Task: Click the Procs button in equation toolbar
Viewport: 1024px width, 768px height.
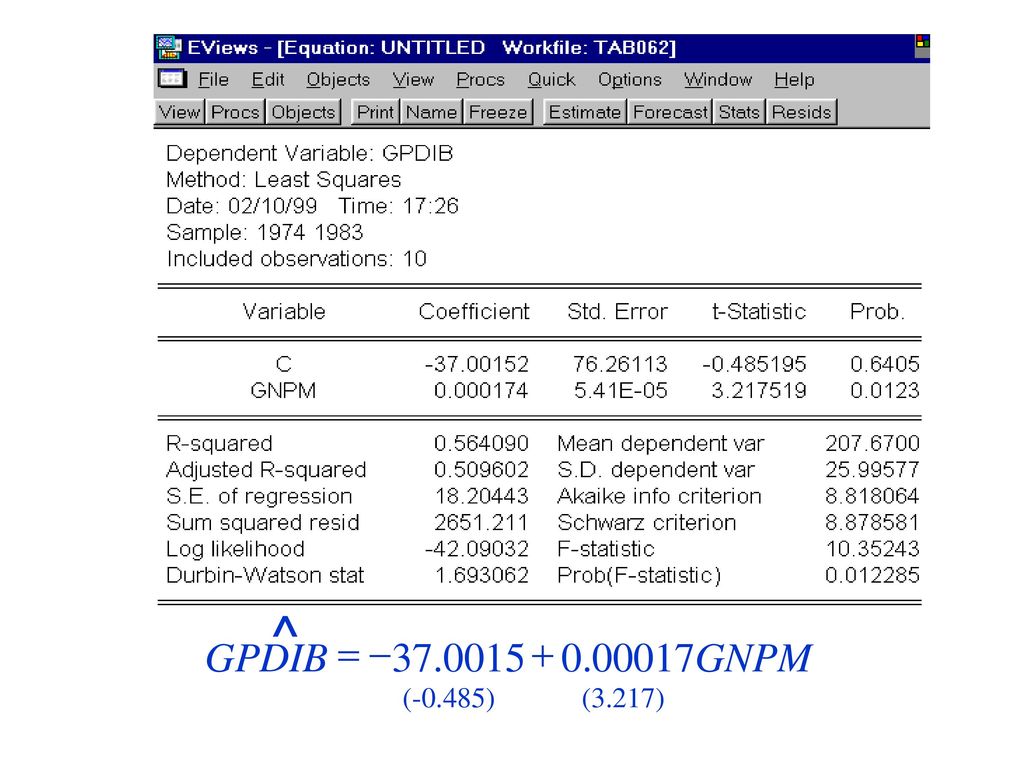Action: click(235, 112)
